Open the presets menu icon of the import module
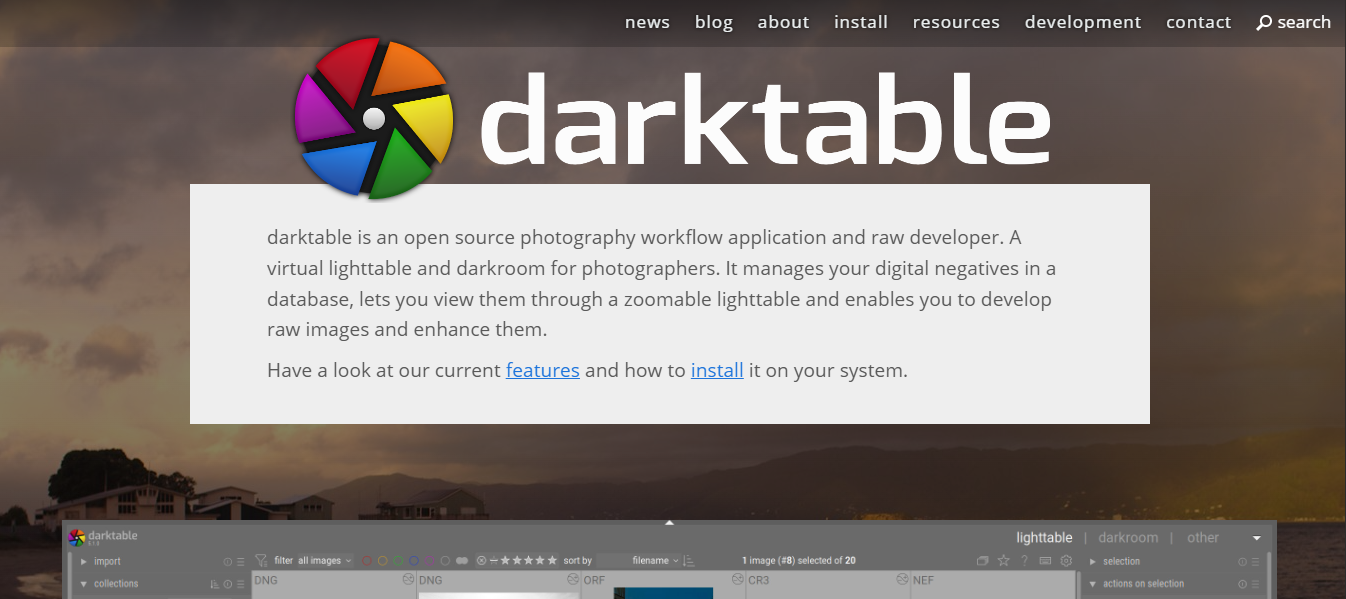The height and width of the screenshot is (599, 1346). pos(241,562)
